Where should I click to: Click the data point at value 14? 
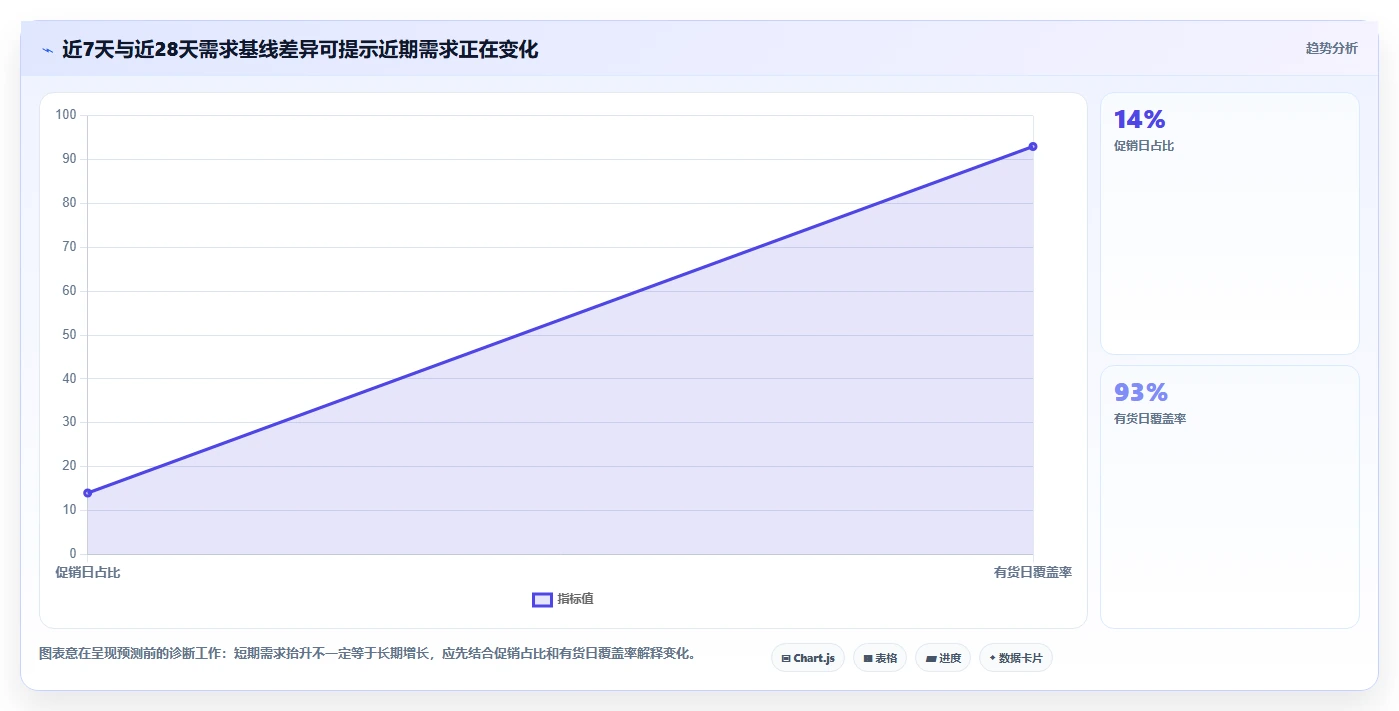tap(88, 493)
